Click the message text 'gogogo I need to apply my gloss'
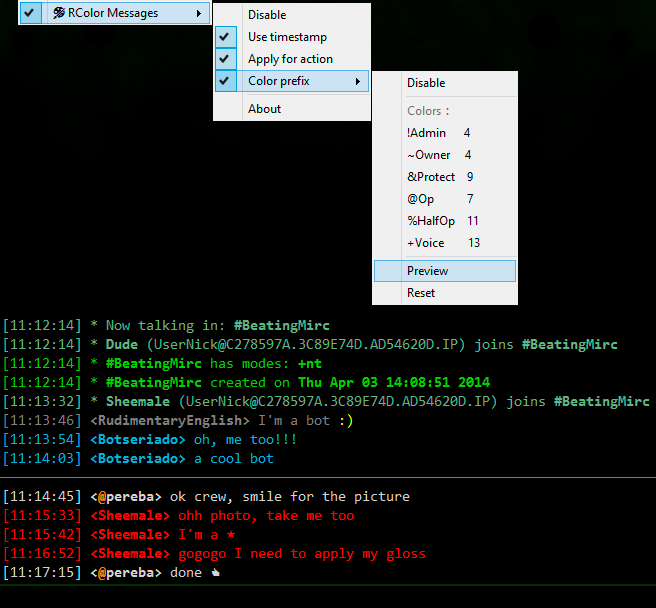The height and width of the screenshot is (608, 656). [x=302, y=554]
